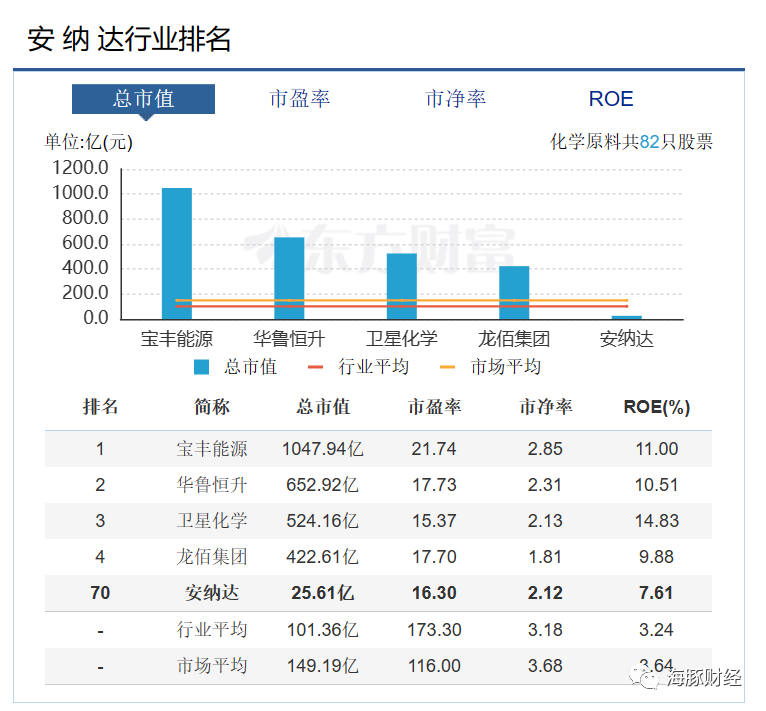Click the 宝丰能源 x-axis label under chart

click(177, 339)
